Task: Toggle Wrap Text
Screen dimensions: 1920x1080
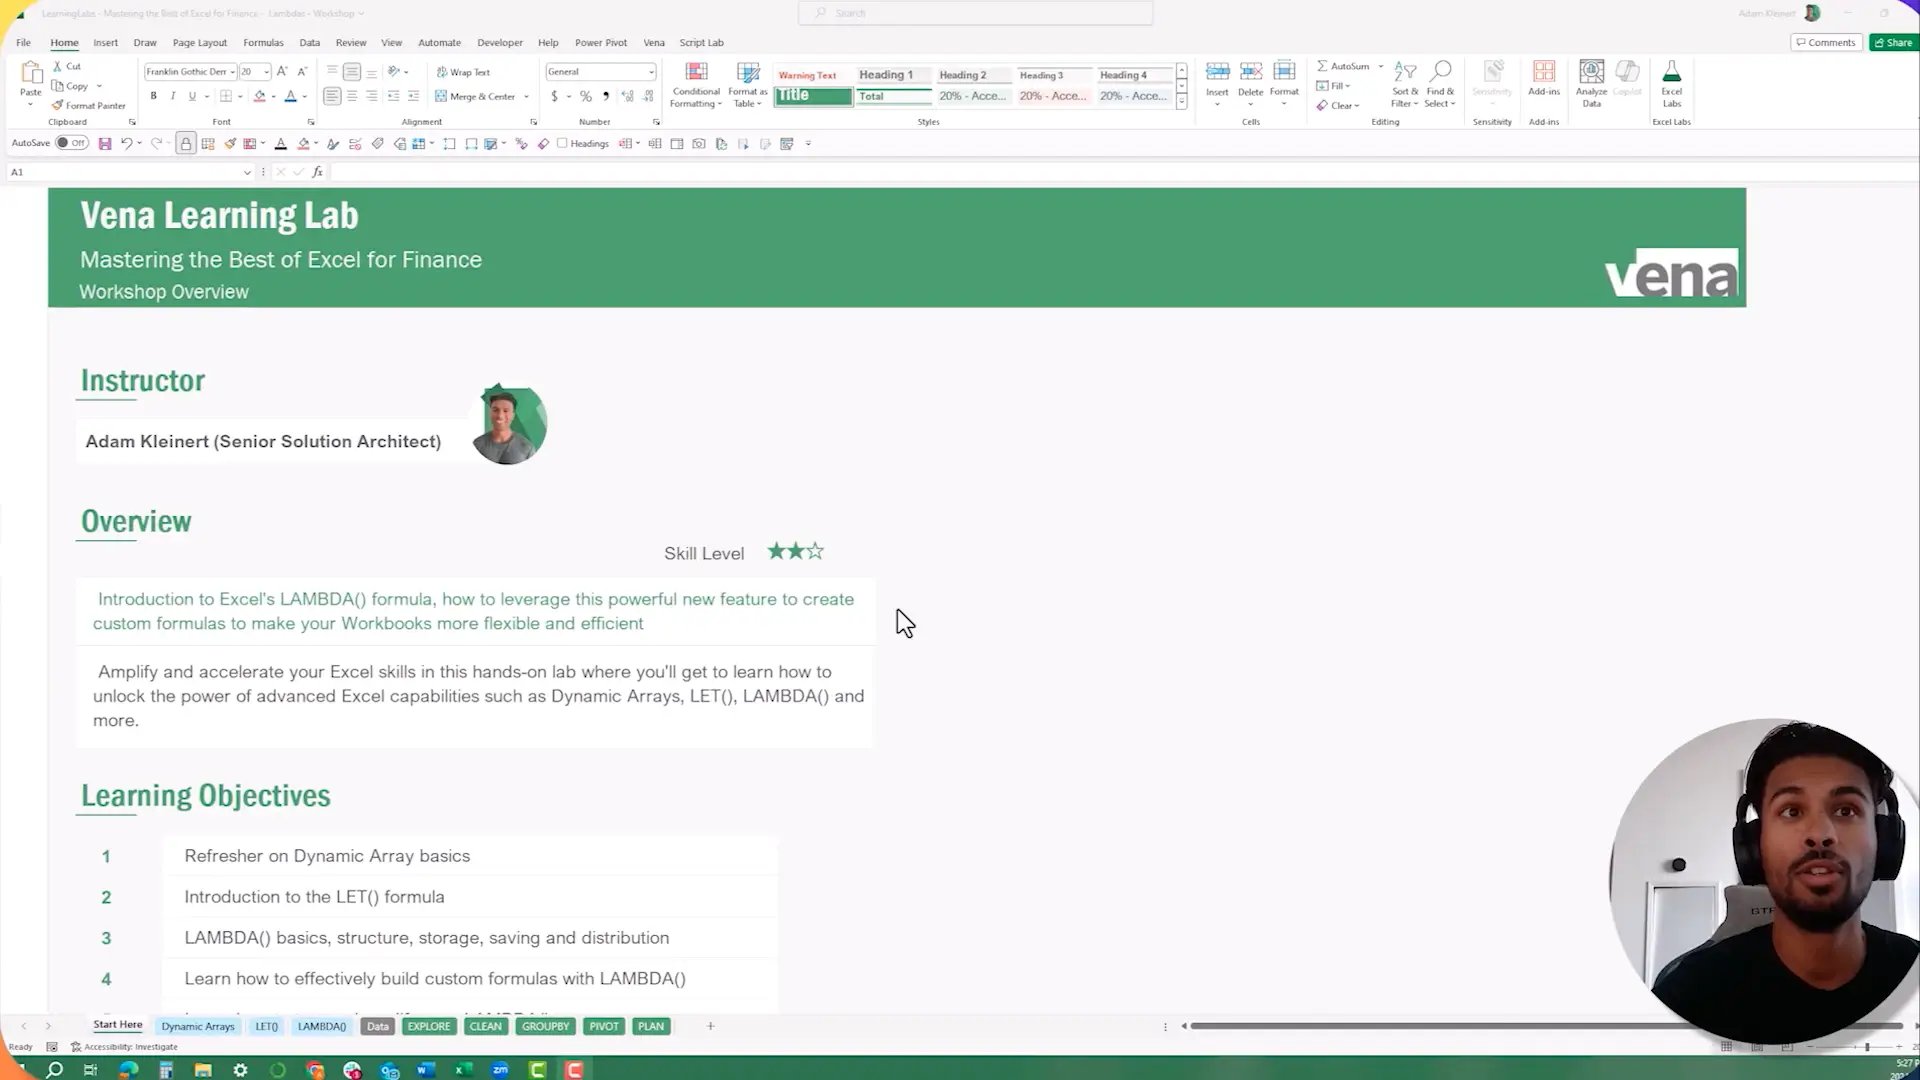Action: 463,72
